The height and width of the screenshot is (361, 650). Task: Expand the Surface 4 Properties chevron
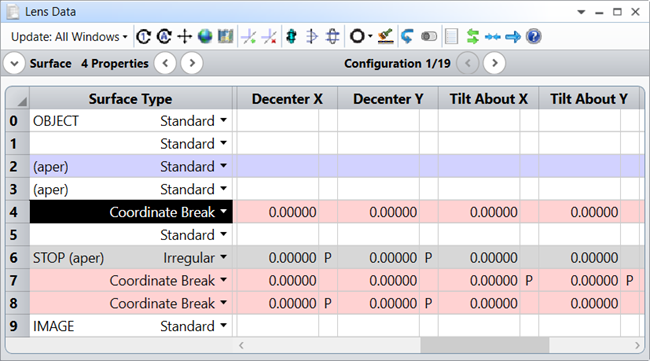tap(15, 63)
